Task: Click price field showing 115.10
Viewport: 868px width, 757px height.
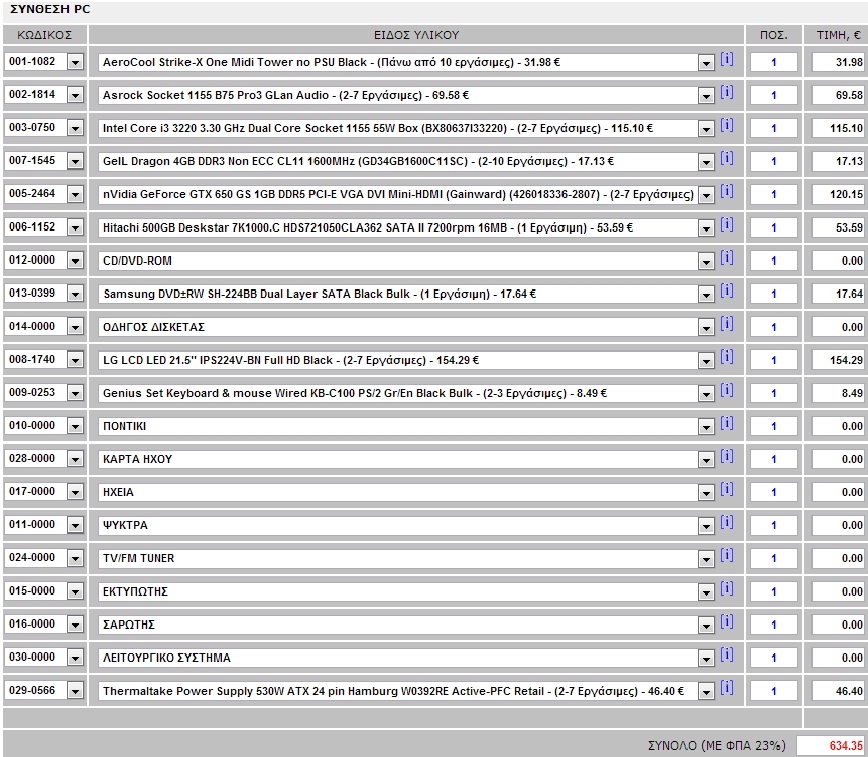Action: (x=839, y=128)
